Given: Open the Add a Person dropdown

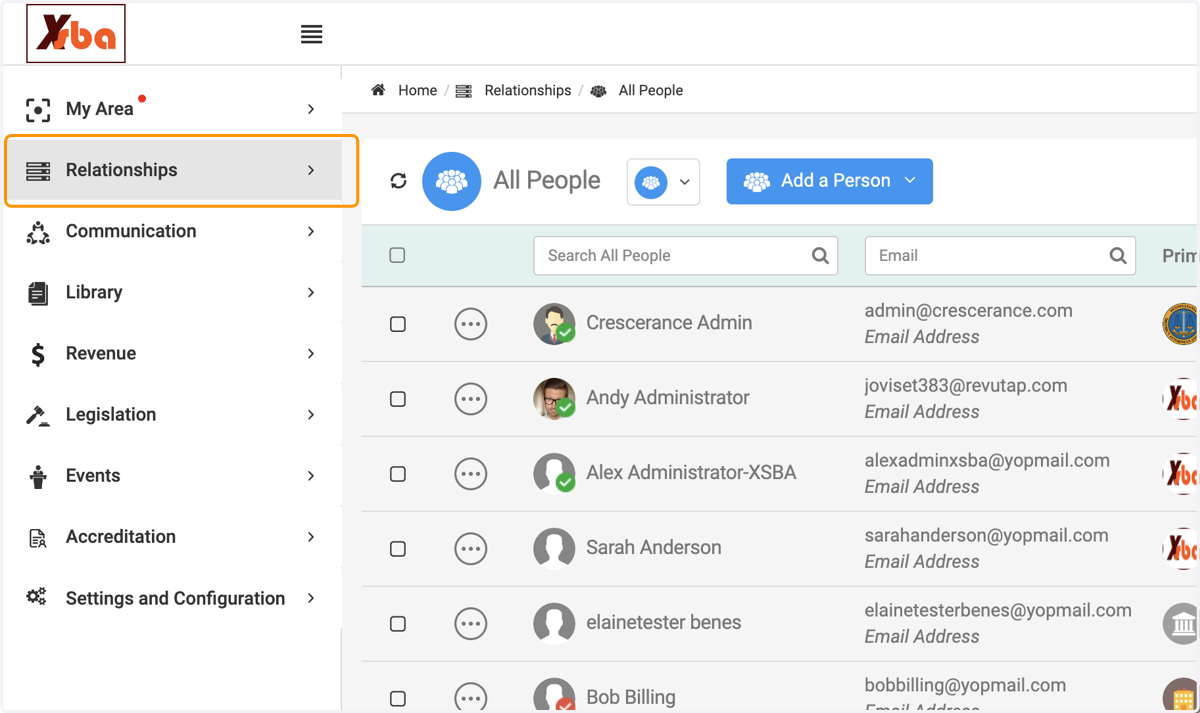Looking at the screenshot, I should click(829, 181).
